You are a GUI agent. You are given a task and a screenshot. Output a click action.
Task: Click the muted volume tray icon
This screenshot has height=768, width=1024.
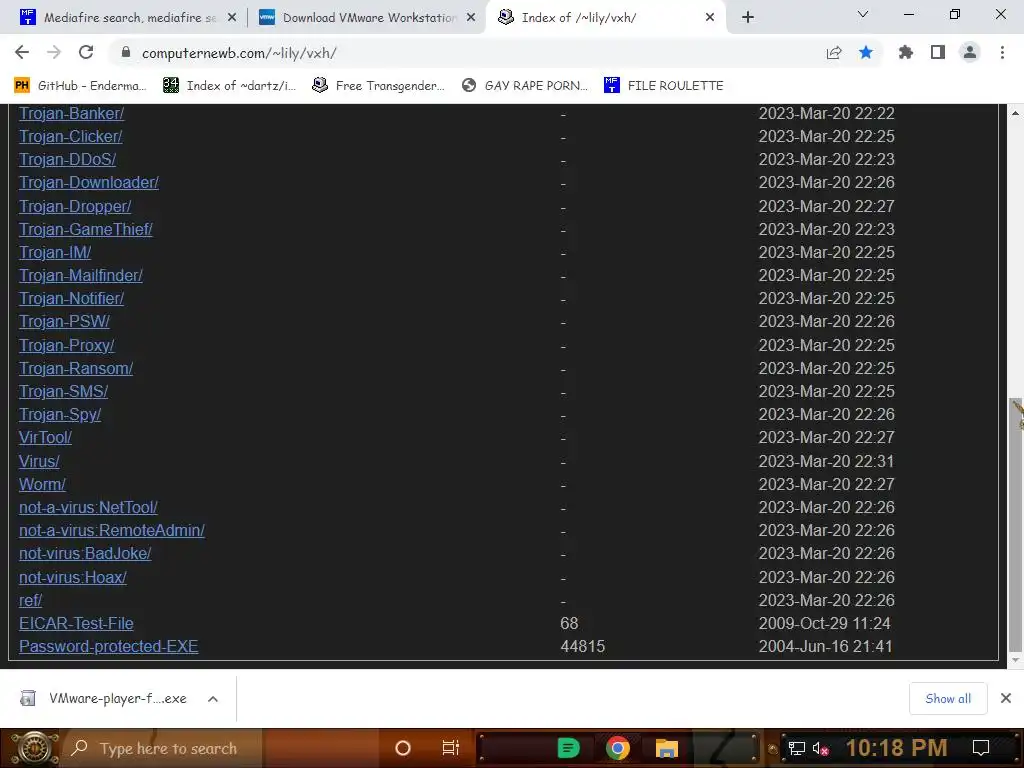820,749
